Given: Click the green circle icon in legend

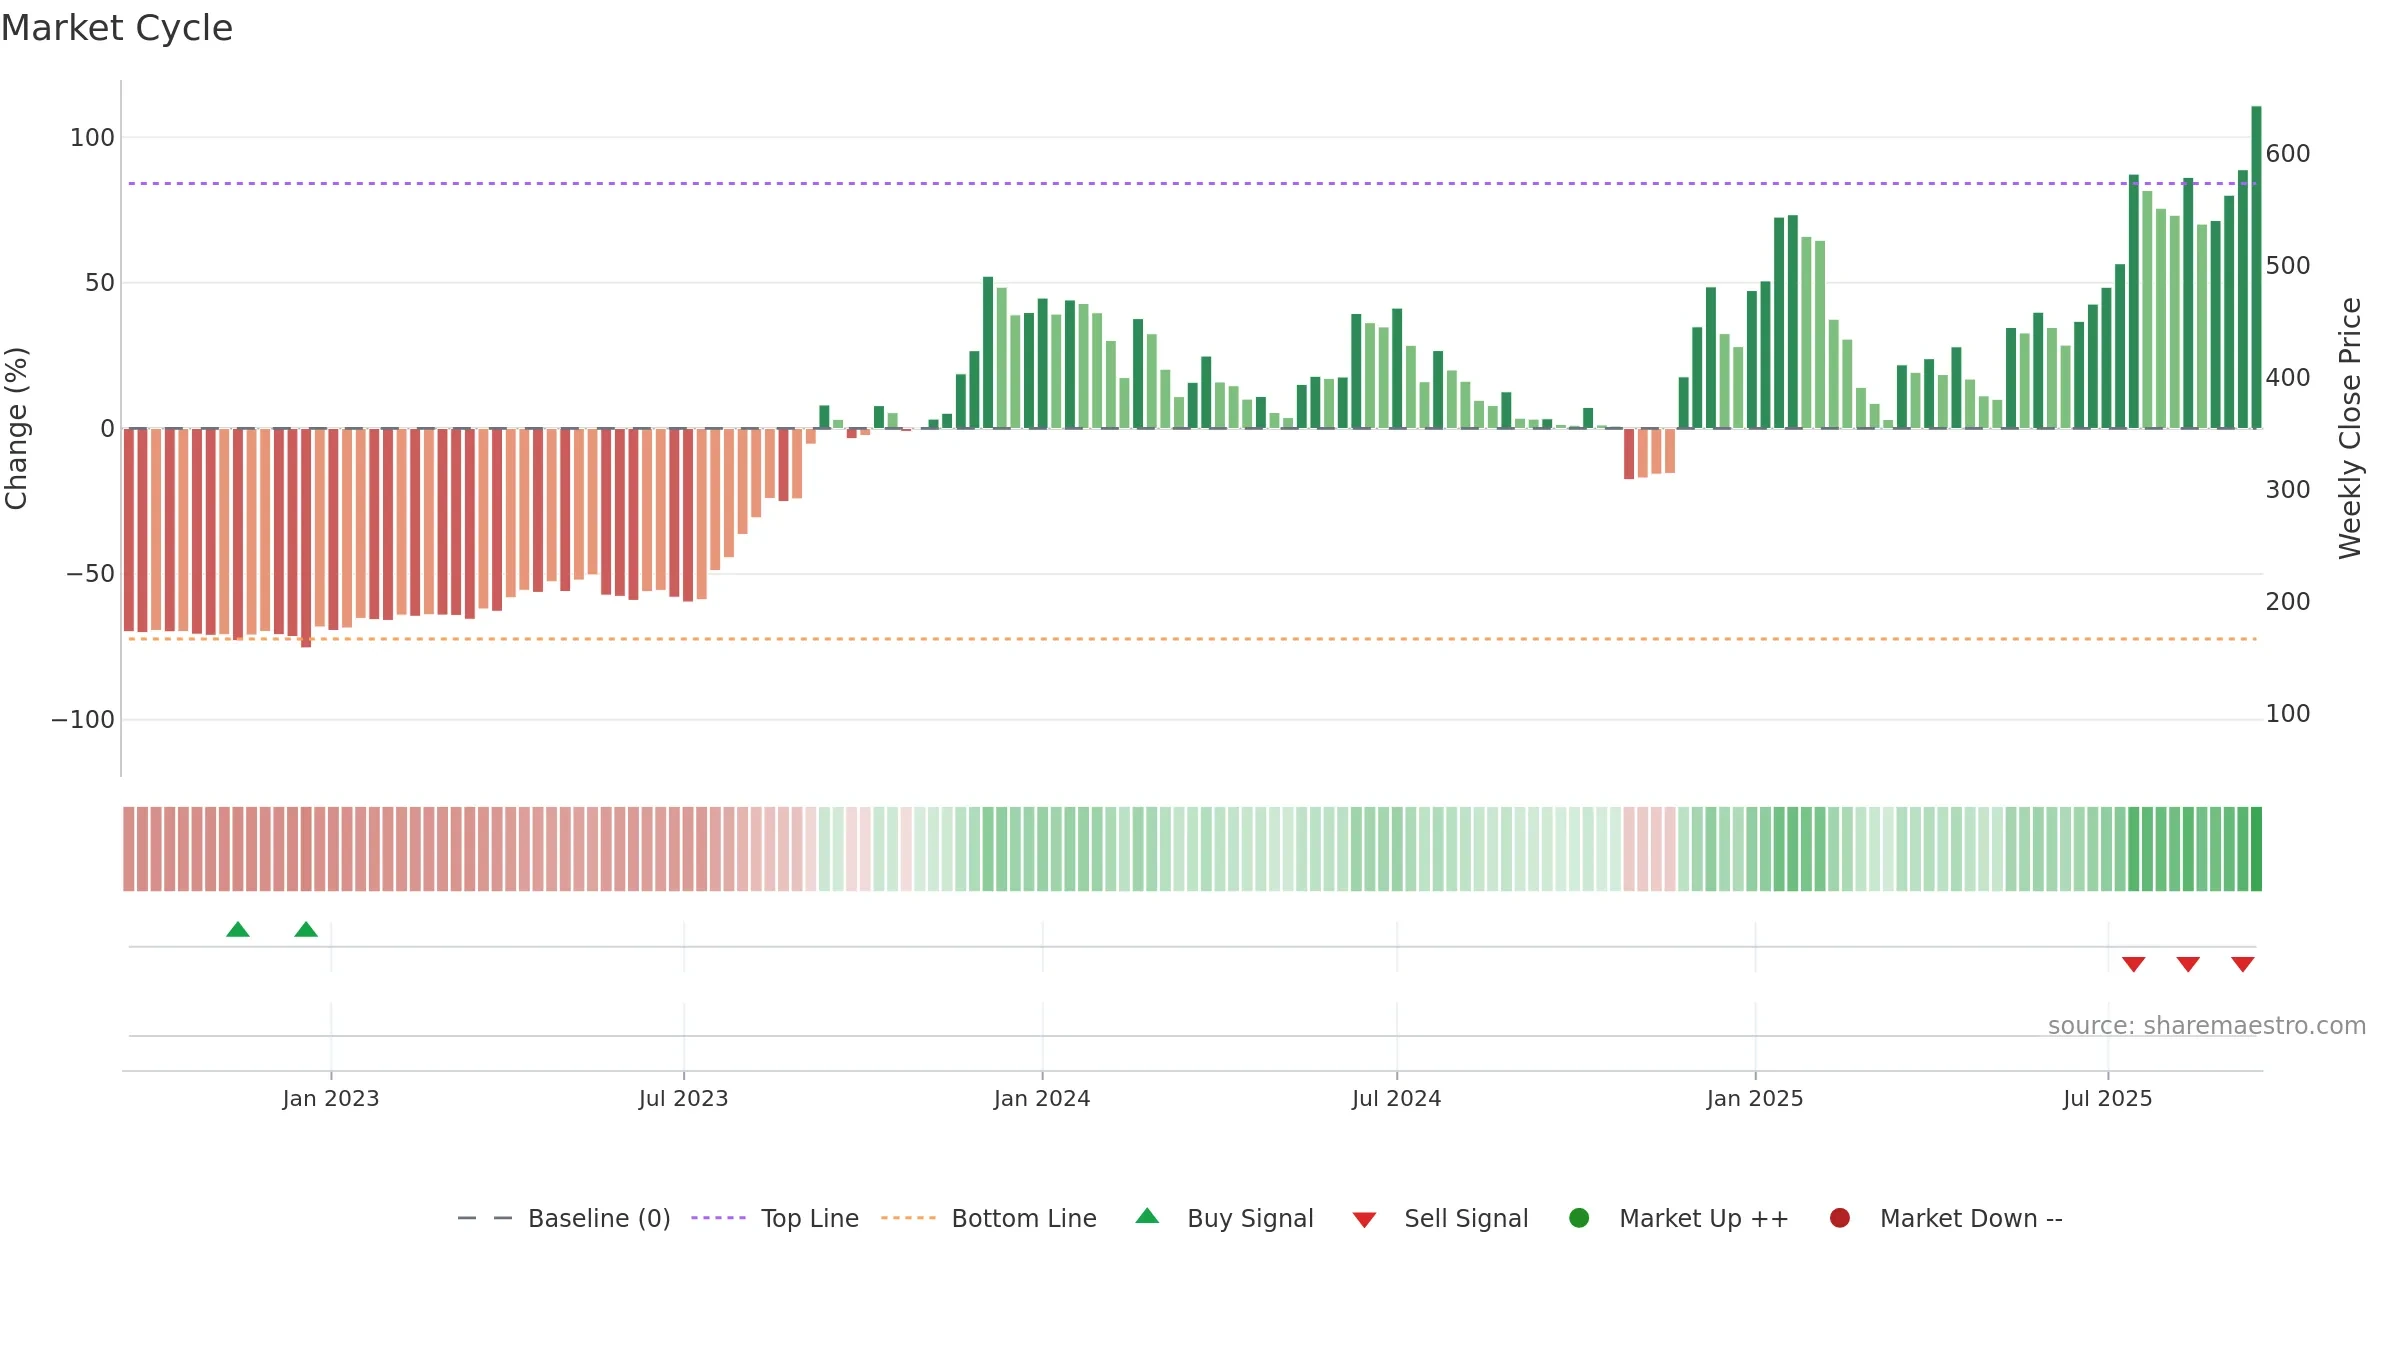Looking at the screenshot, I should coord(1579,1218).
